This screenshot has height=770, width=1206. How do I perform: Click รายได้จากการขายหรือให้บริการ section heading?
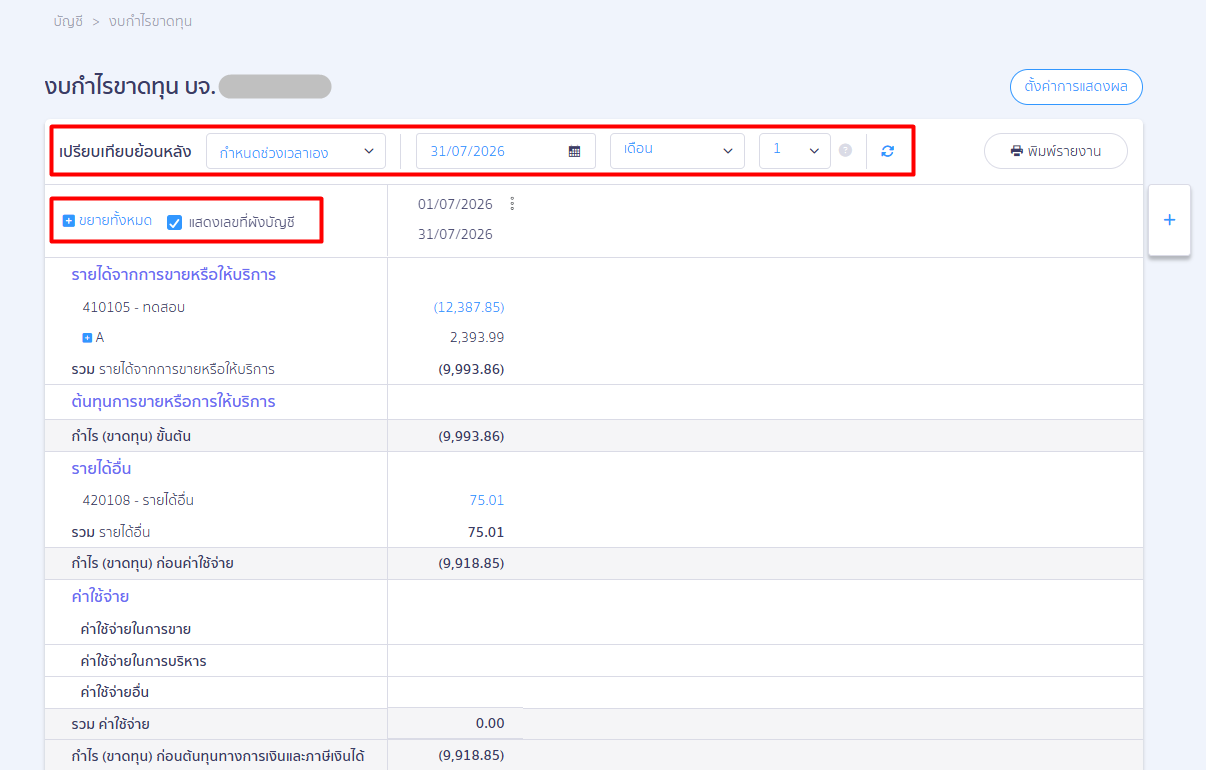point(173,274)
